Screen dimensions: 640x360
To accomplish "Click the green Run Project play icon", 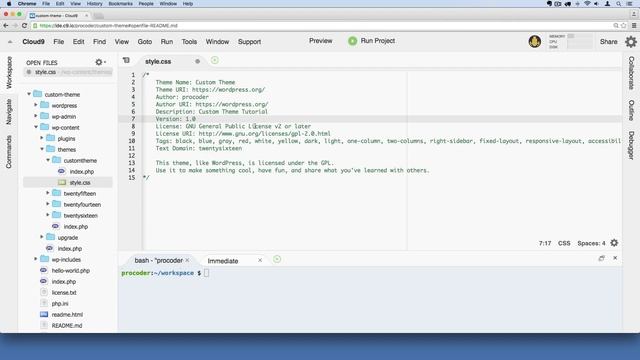I will 353,41.
